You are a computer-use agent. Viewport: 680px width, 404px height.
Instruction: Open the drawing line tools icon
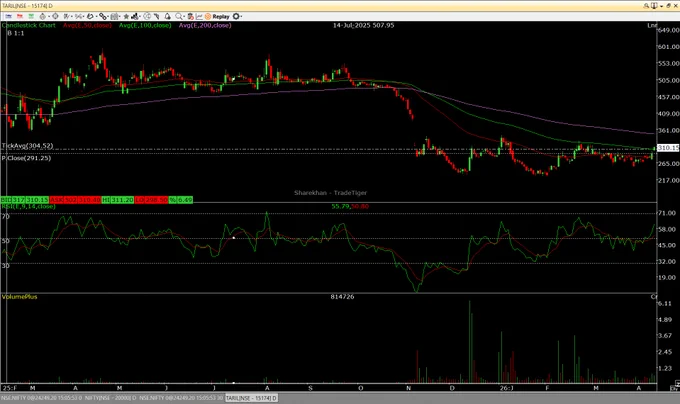tap(66, 16)
